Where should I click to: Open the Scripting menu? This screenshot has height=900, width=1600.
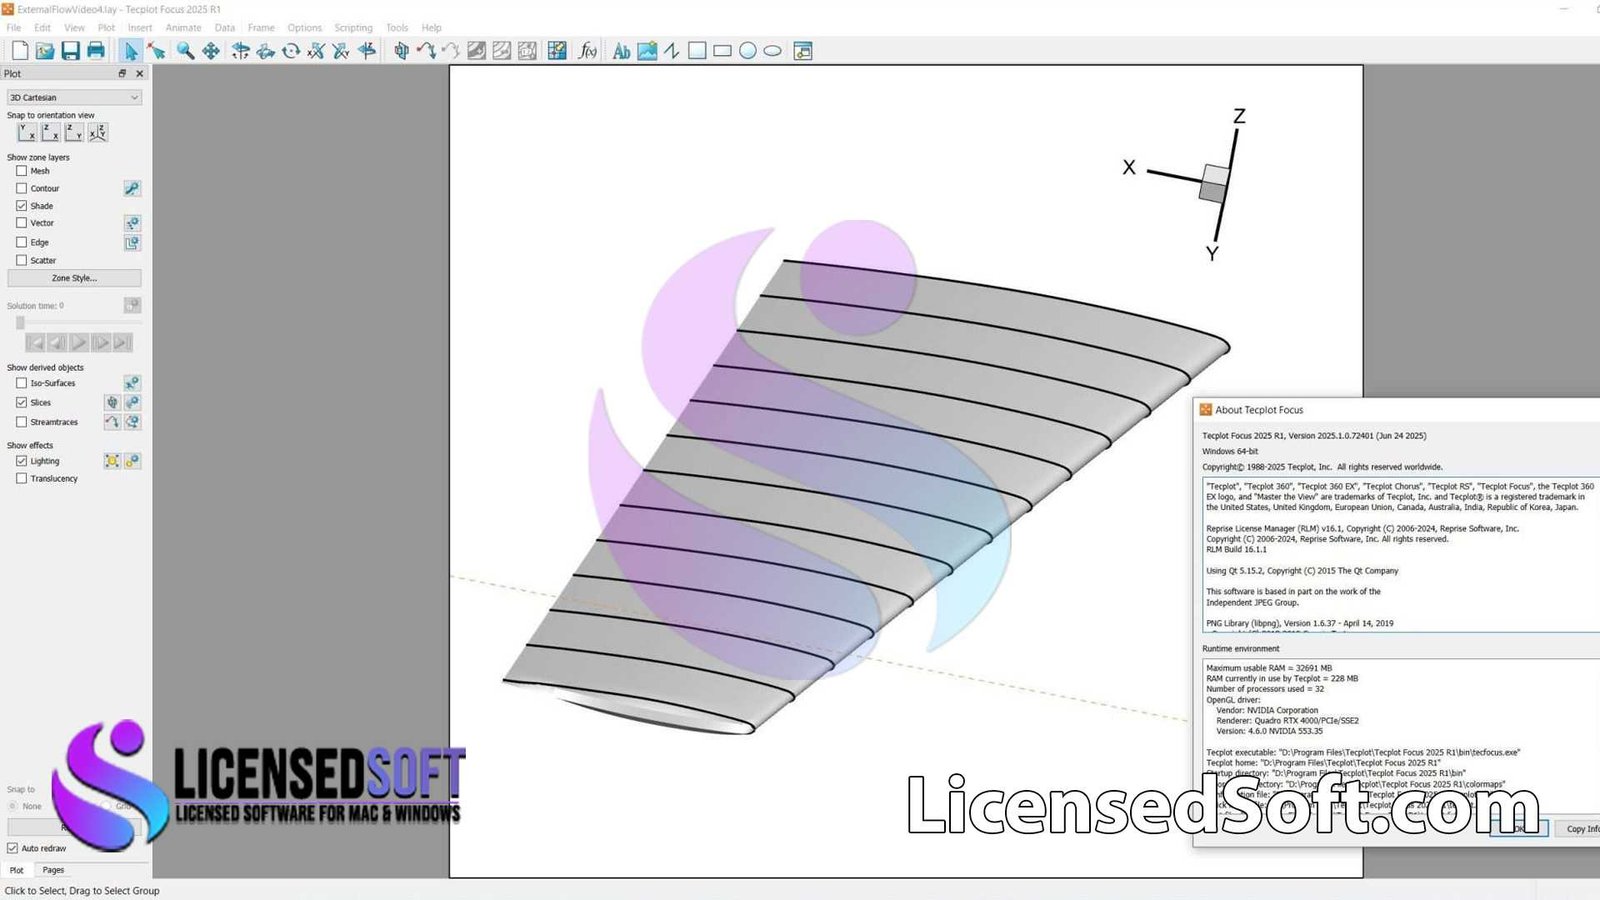353,28
